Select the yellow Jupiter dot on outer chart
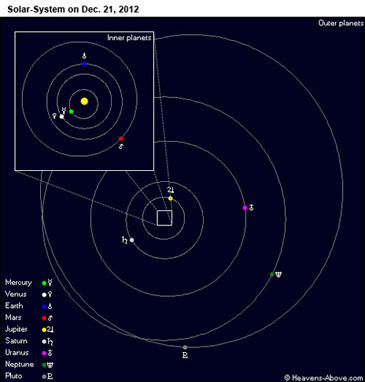Screen dimensions: 365x382 click(x=171, y=198)
